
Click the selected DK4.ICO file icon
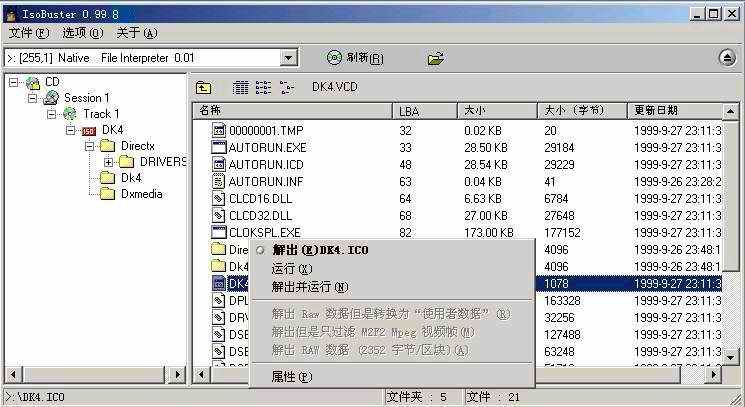click(219, 284)
